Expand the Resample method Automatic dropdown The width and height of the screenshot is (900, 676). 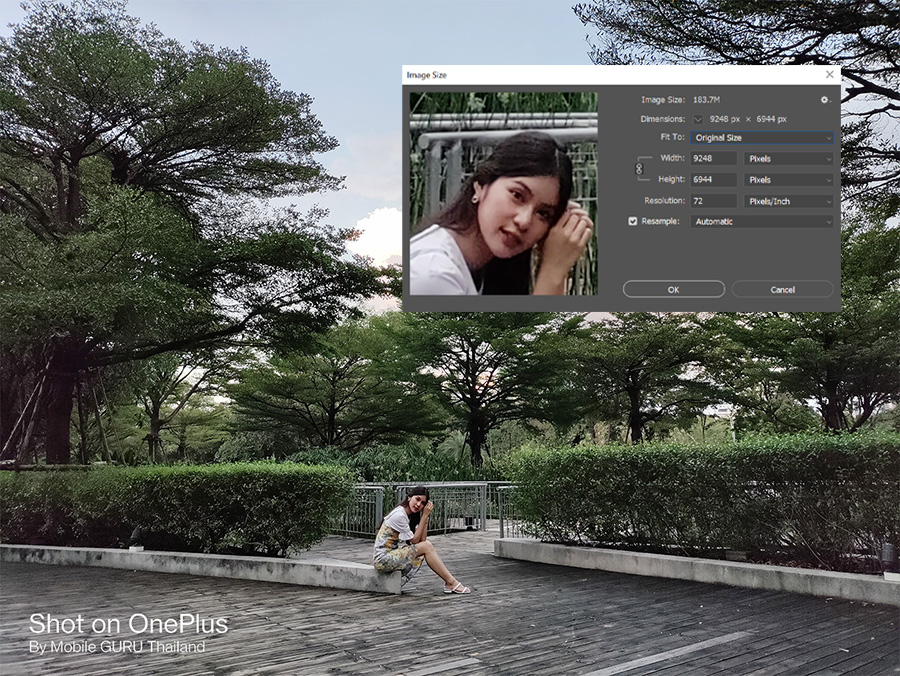click(762, 221)
